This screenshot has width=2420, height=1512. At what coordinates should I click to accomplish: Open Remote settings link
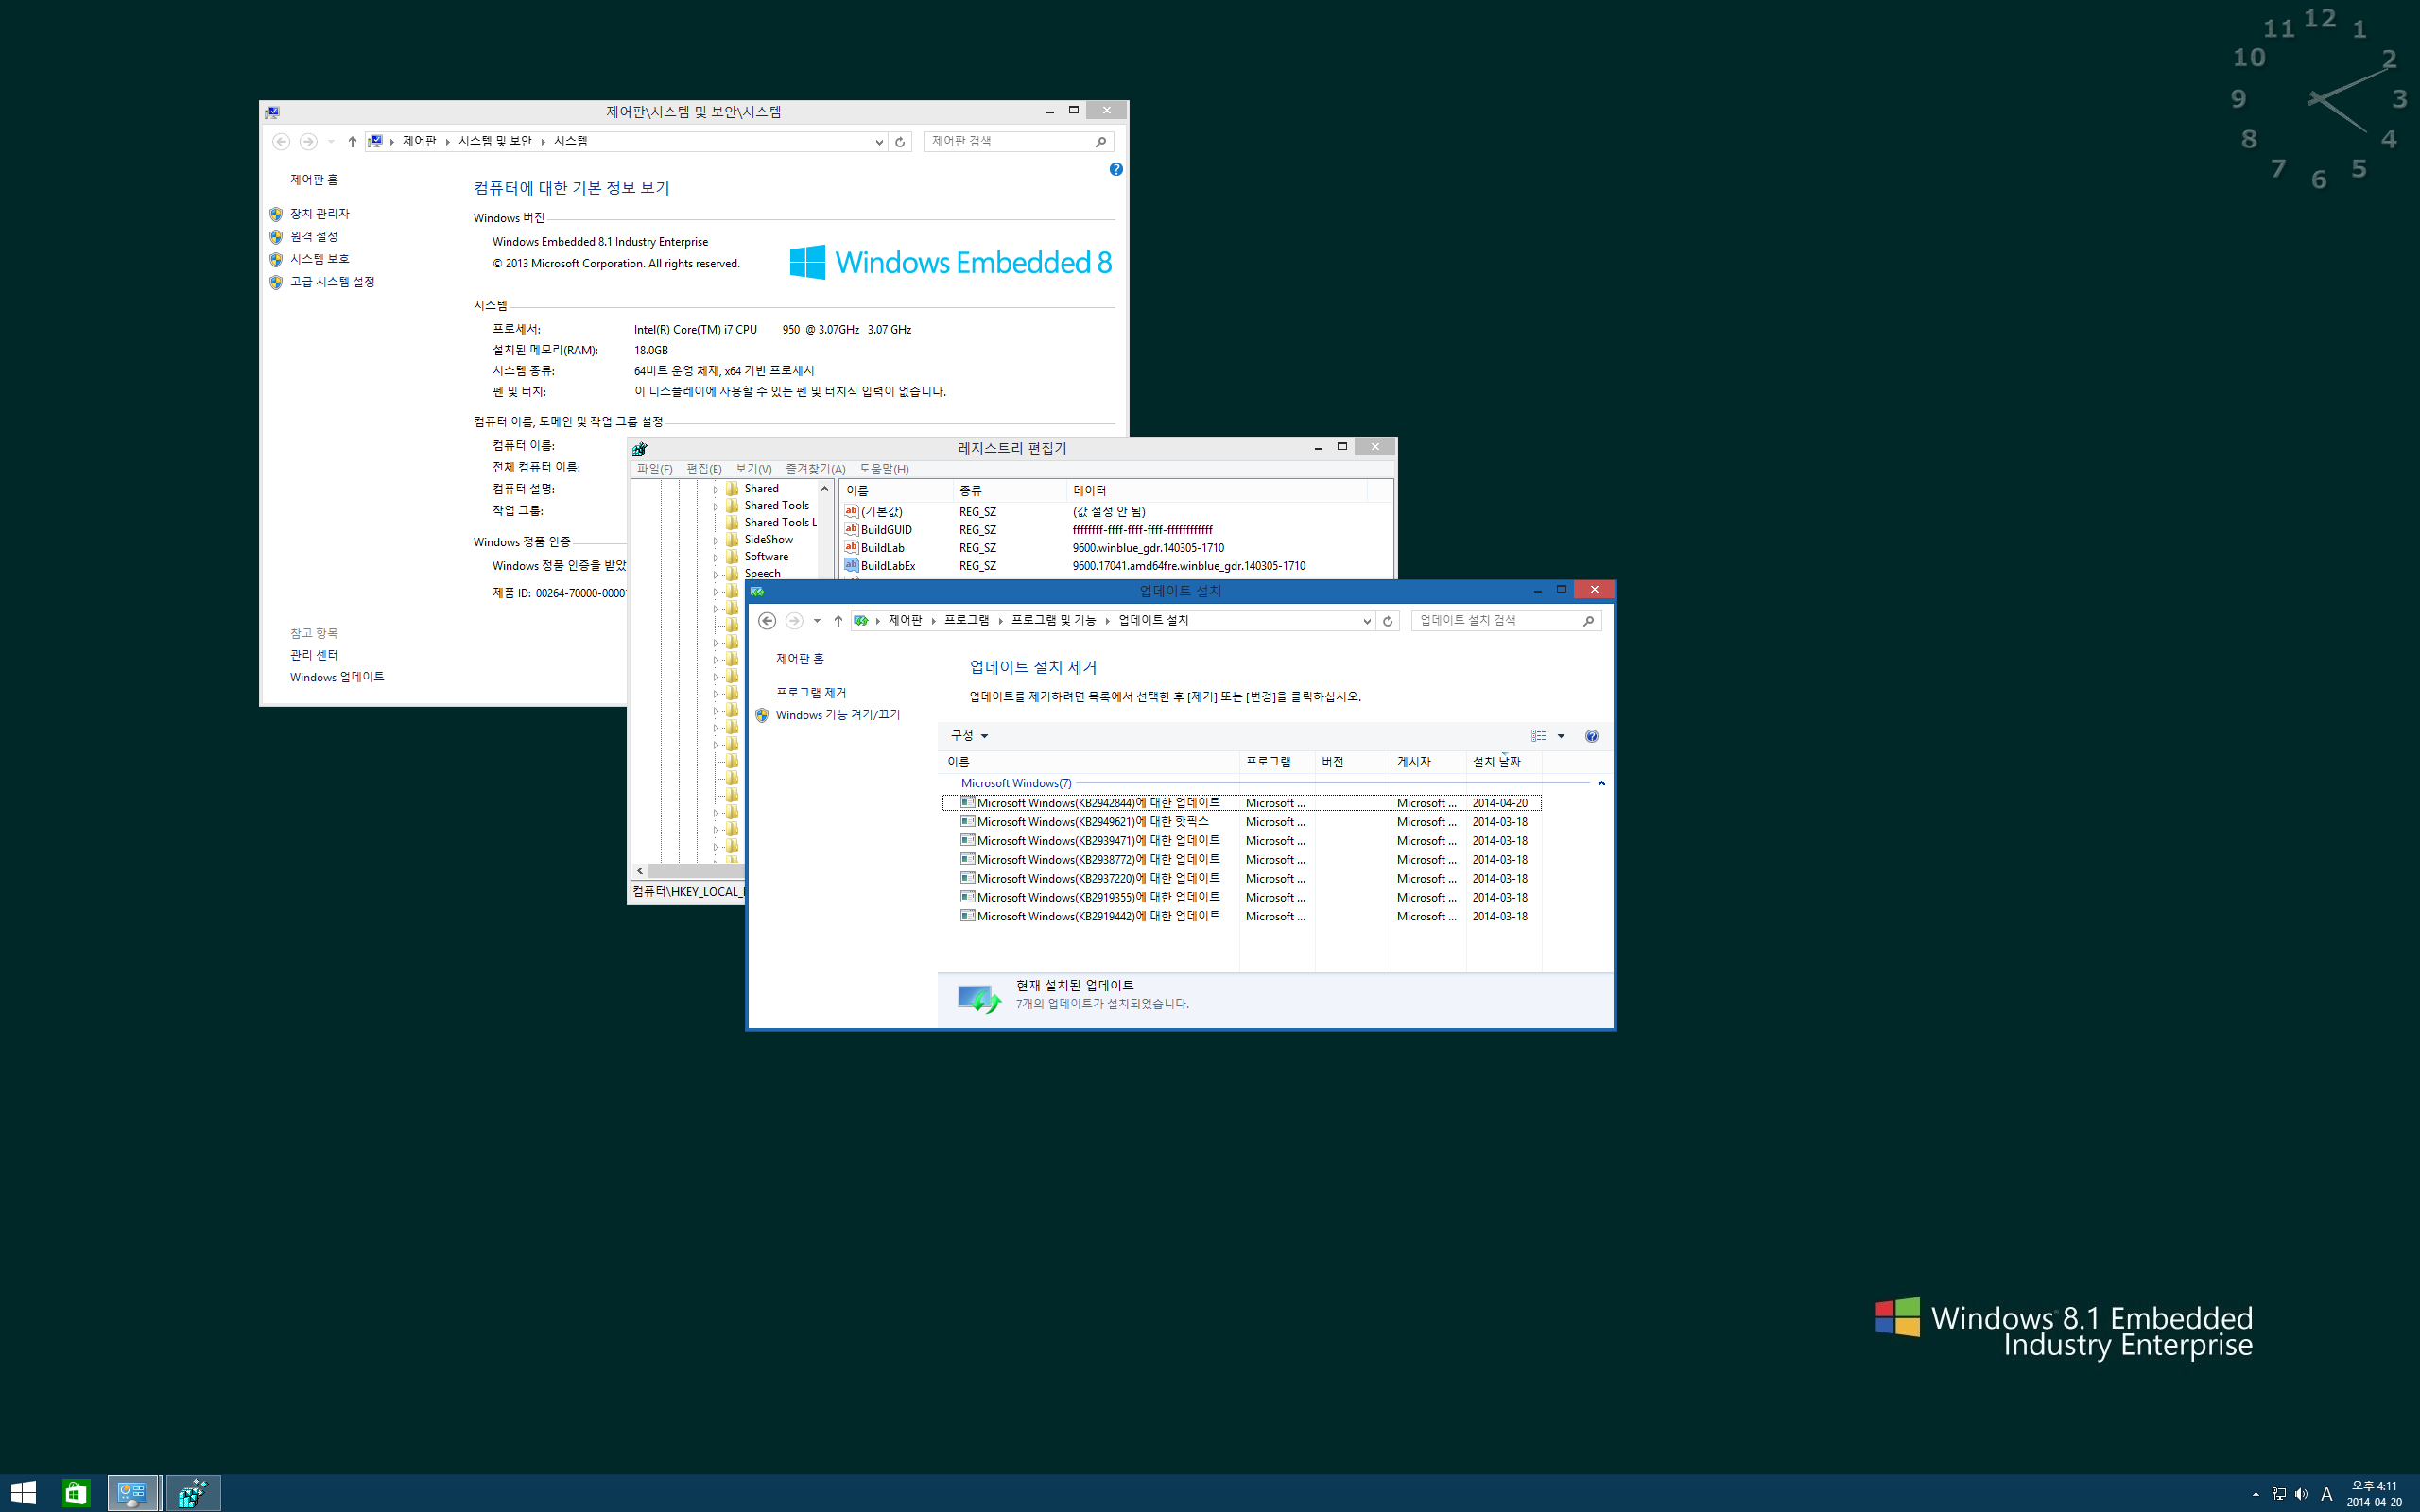tap(313, 236)
